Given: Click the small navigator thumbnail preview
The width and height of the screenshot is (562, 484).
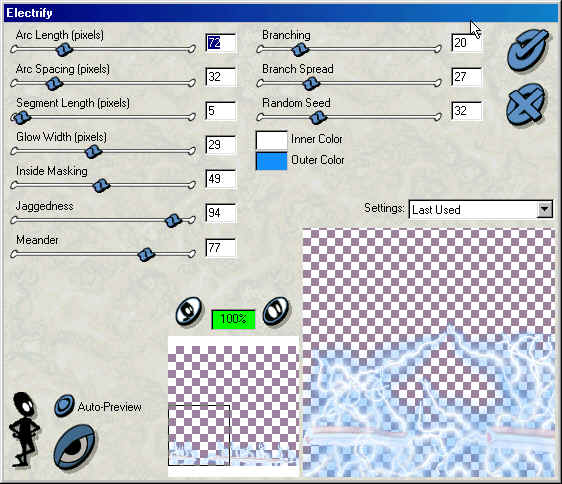Looking at the screenshot, I should coord(233,406).
